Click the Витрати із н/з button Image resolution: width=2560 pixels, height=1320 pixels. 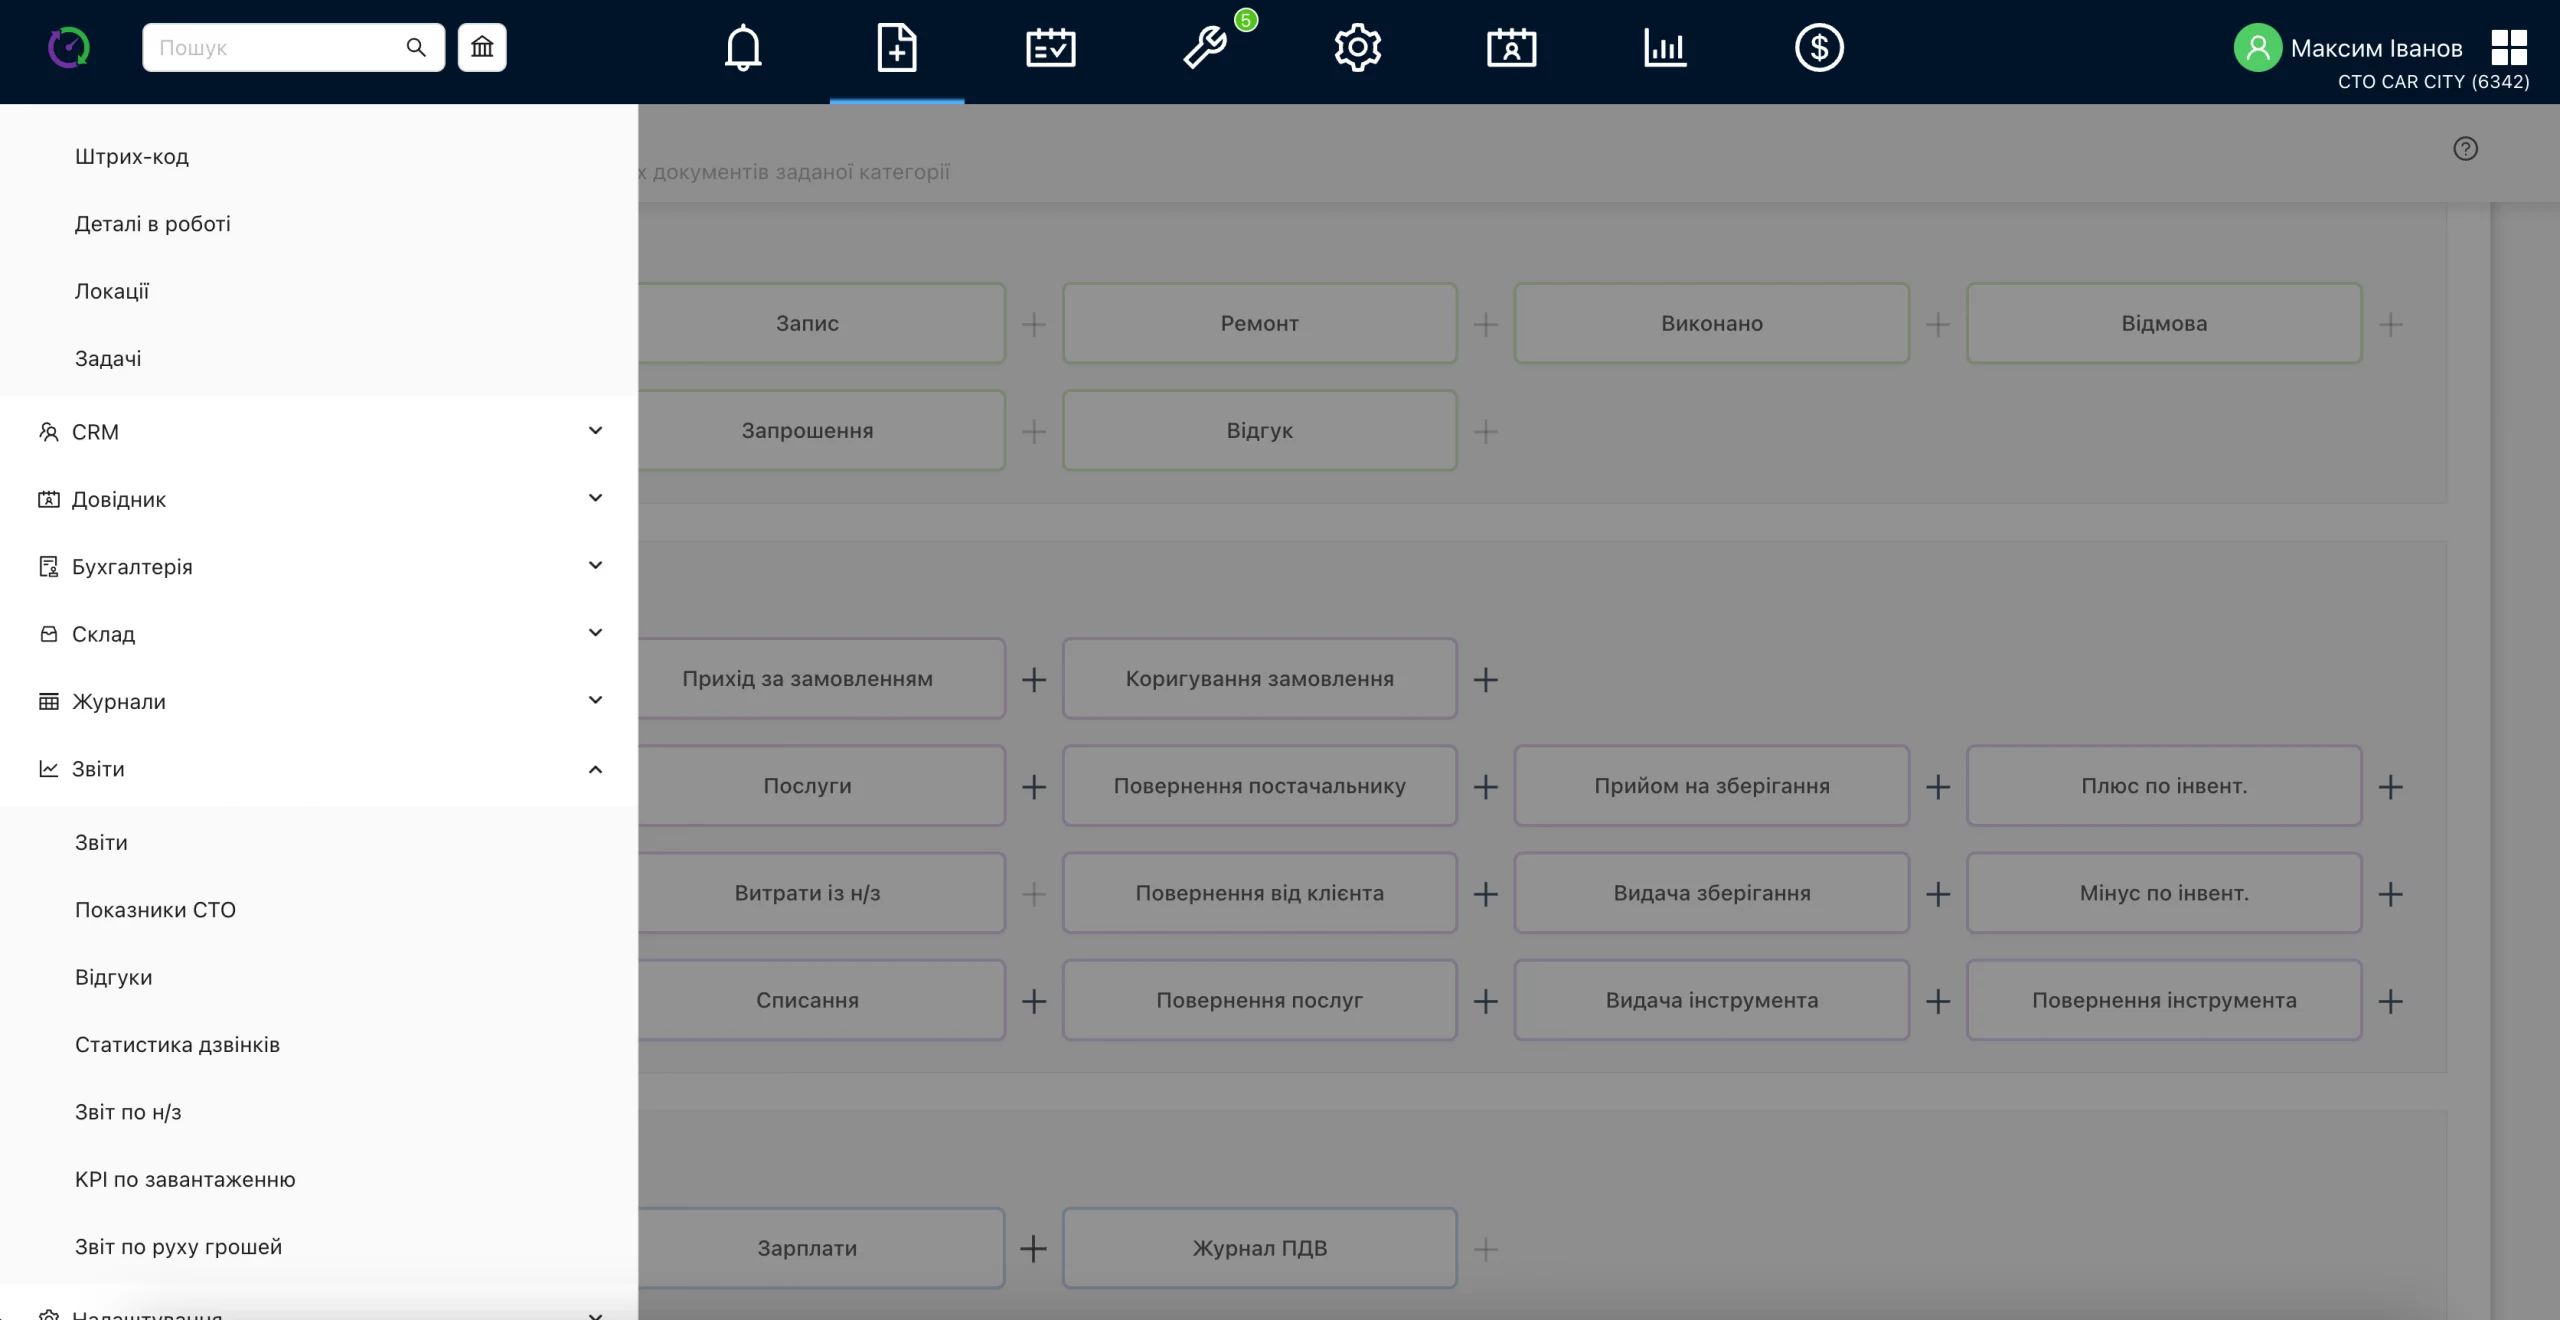(822, 893)
